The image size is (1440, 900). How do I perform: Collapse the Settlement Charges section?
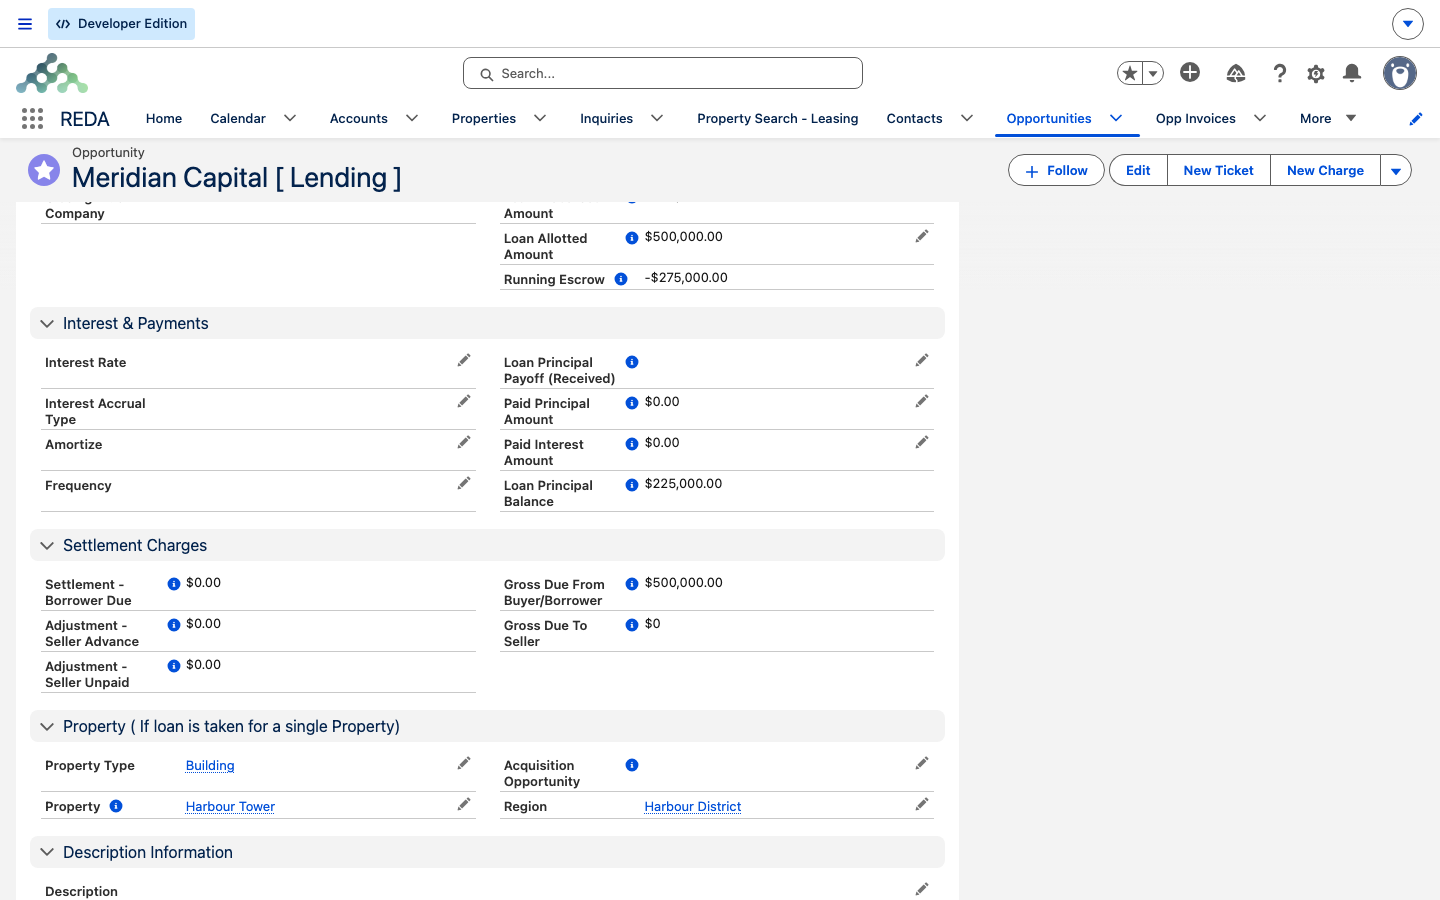tap(47, 546)
